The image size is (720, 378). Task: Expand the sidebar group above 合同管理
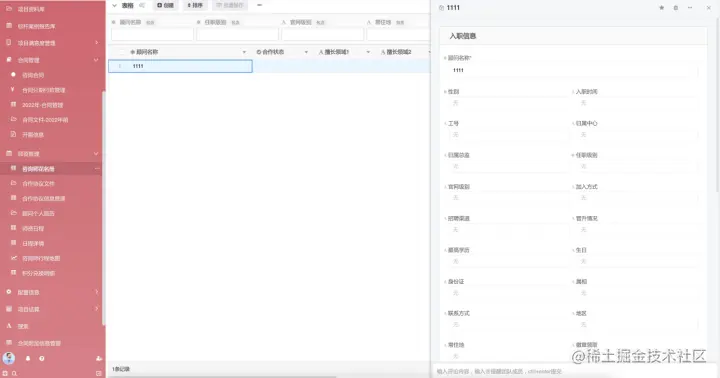(96, 43)
